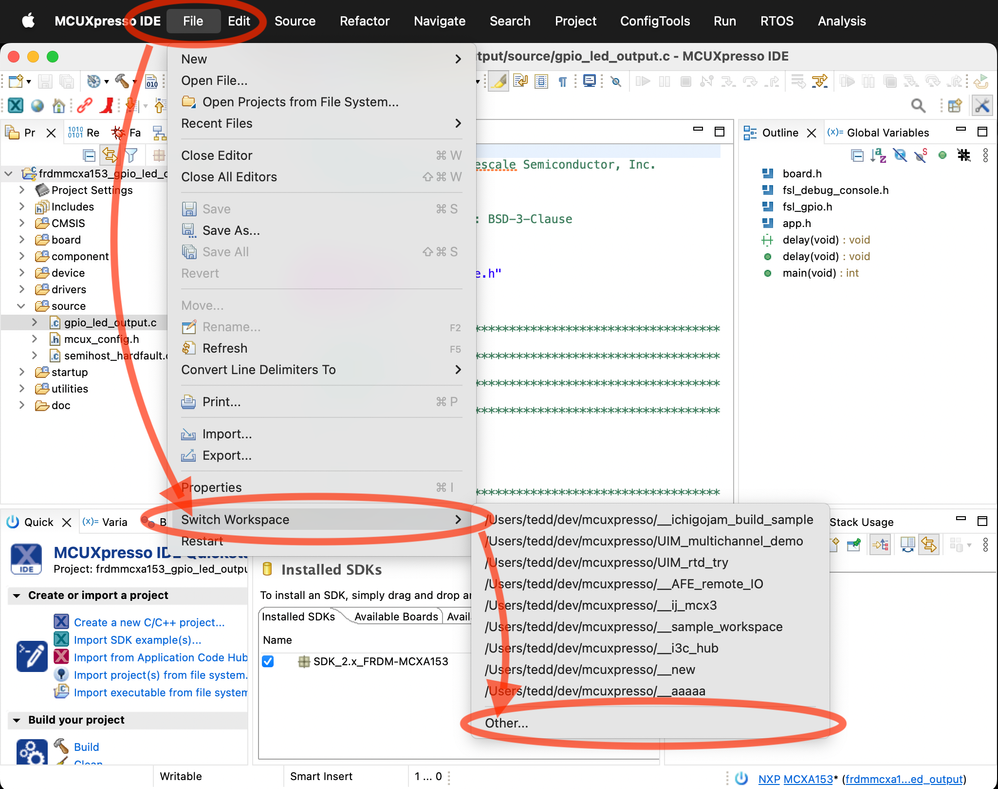Click the New wizard toolbar icon
Screen dimensions: 998x789
click(16, 81)
